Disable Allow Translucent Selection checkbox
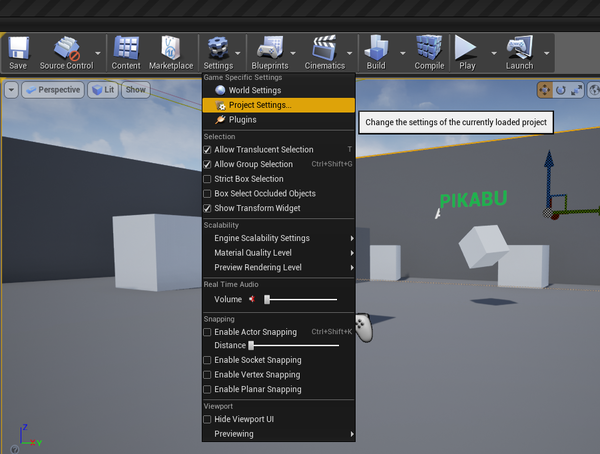This screenshot has width=600, height=454. pos(208,150)
